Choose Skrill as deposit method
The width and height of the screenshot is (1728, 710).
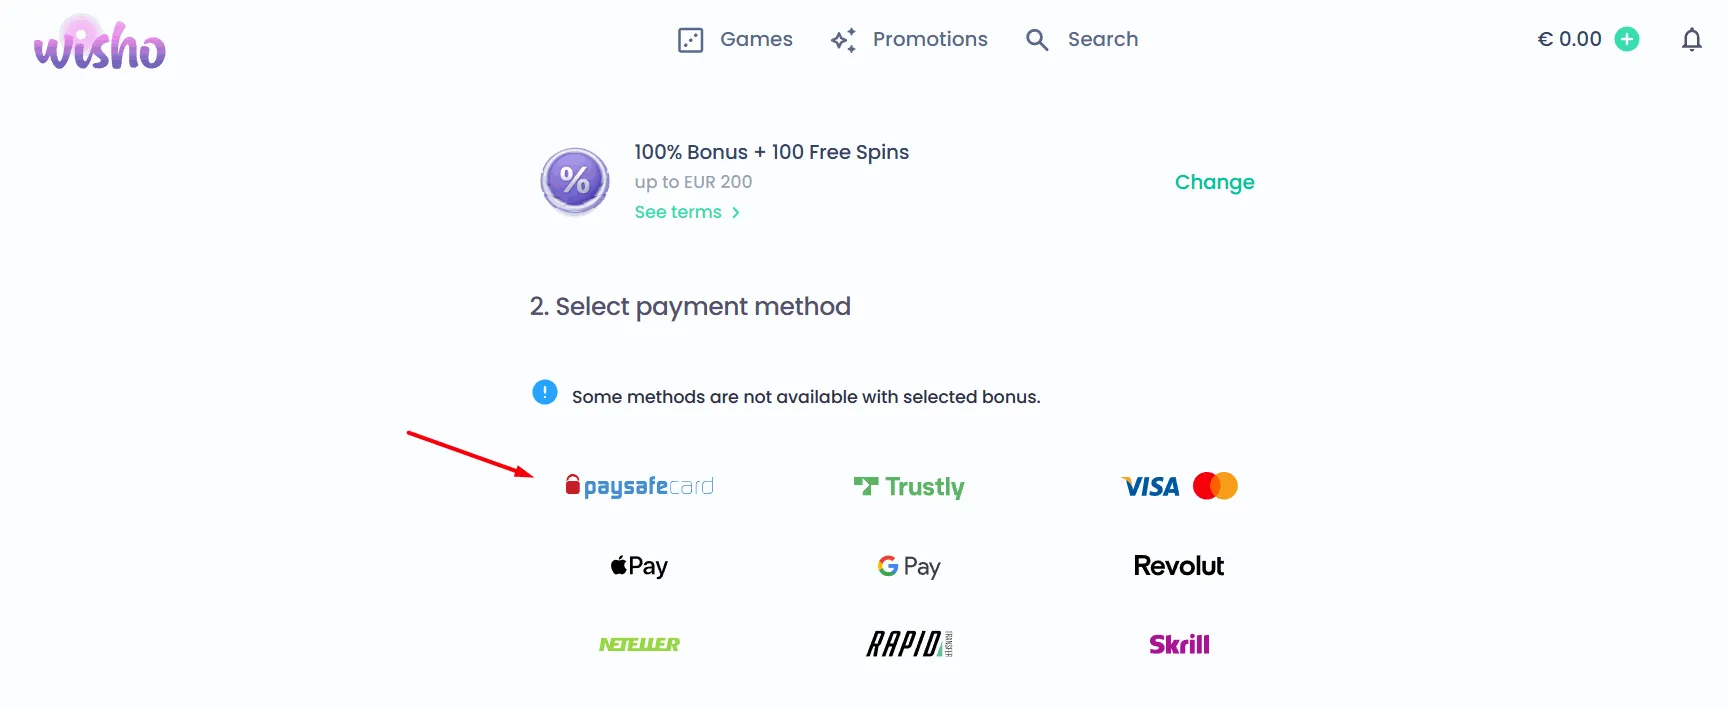tap(1178, 644)
